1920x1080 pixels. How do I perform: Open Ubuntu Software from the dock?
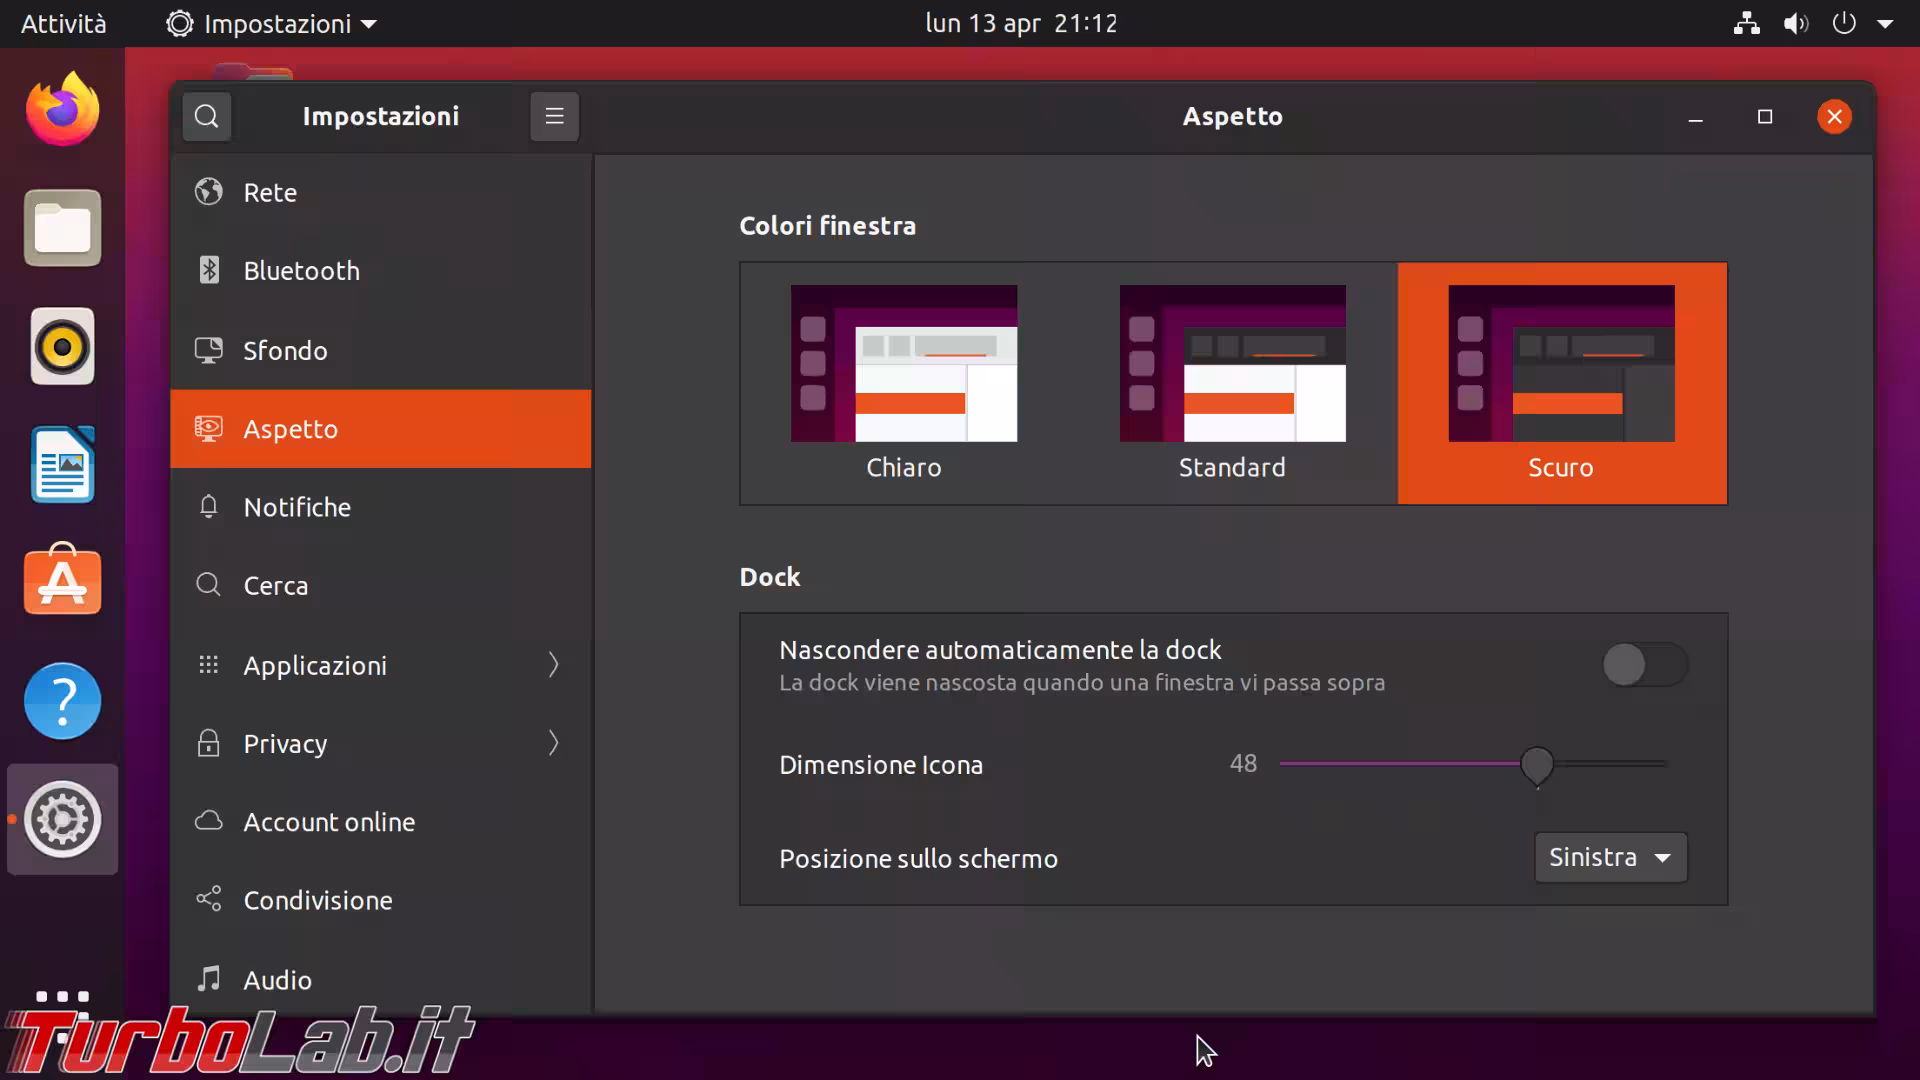(x=62, y=581)
